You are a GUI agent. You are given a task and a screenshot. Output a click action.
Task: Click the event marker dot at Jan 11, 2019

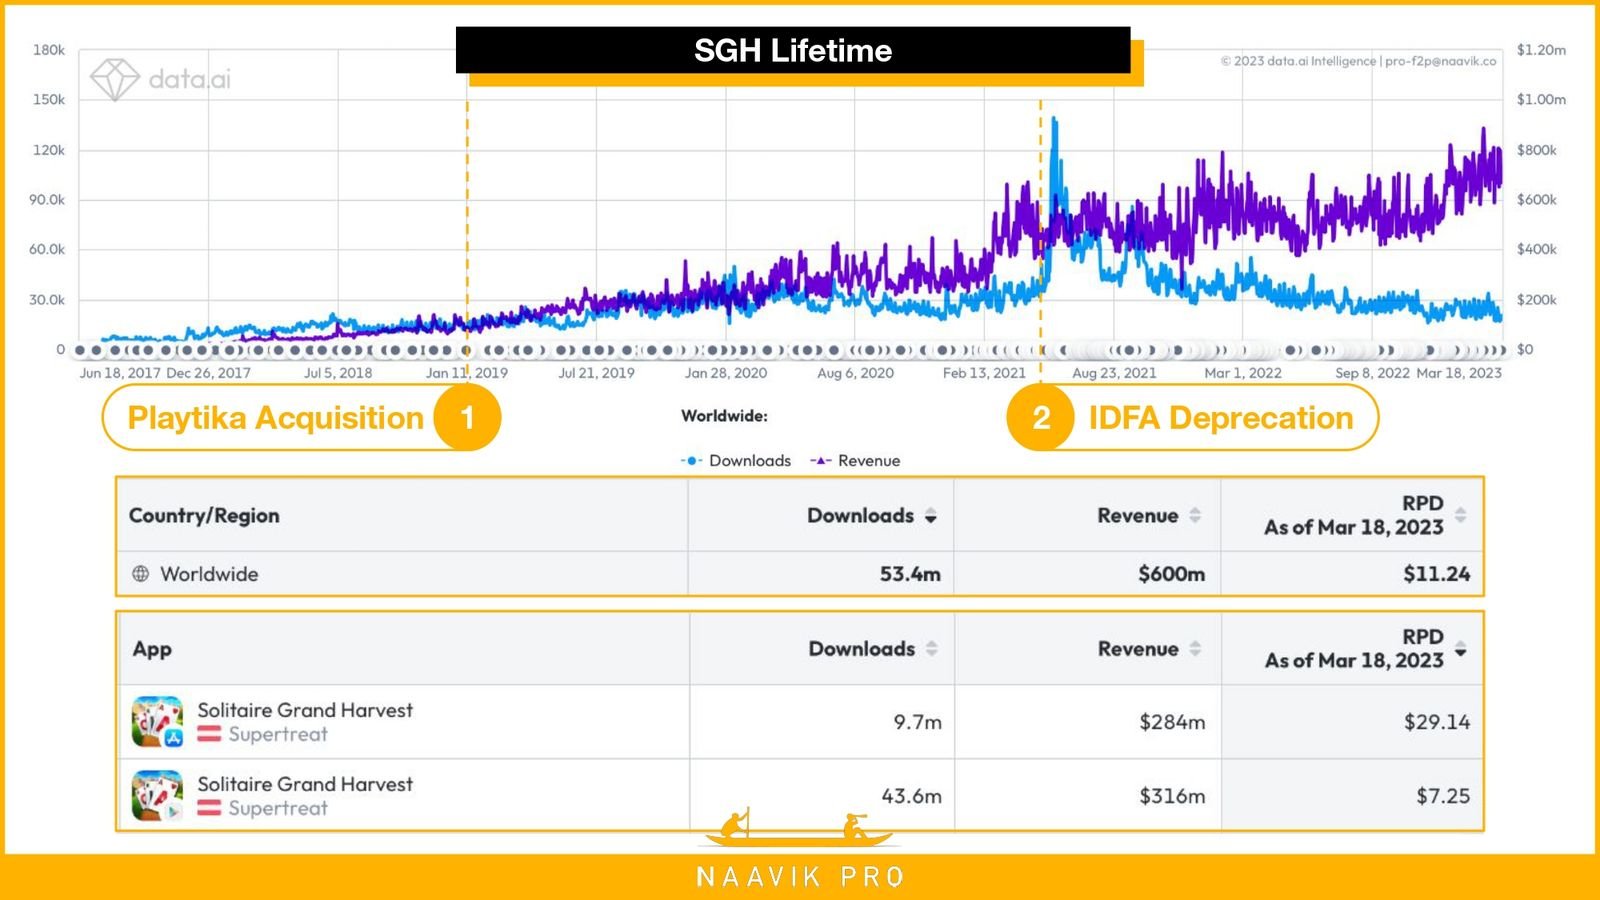coord(466,351)
